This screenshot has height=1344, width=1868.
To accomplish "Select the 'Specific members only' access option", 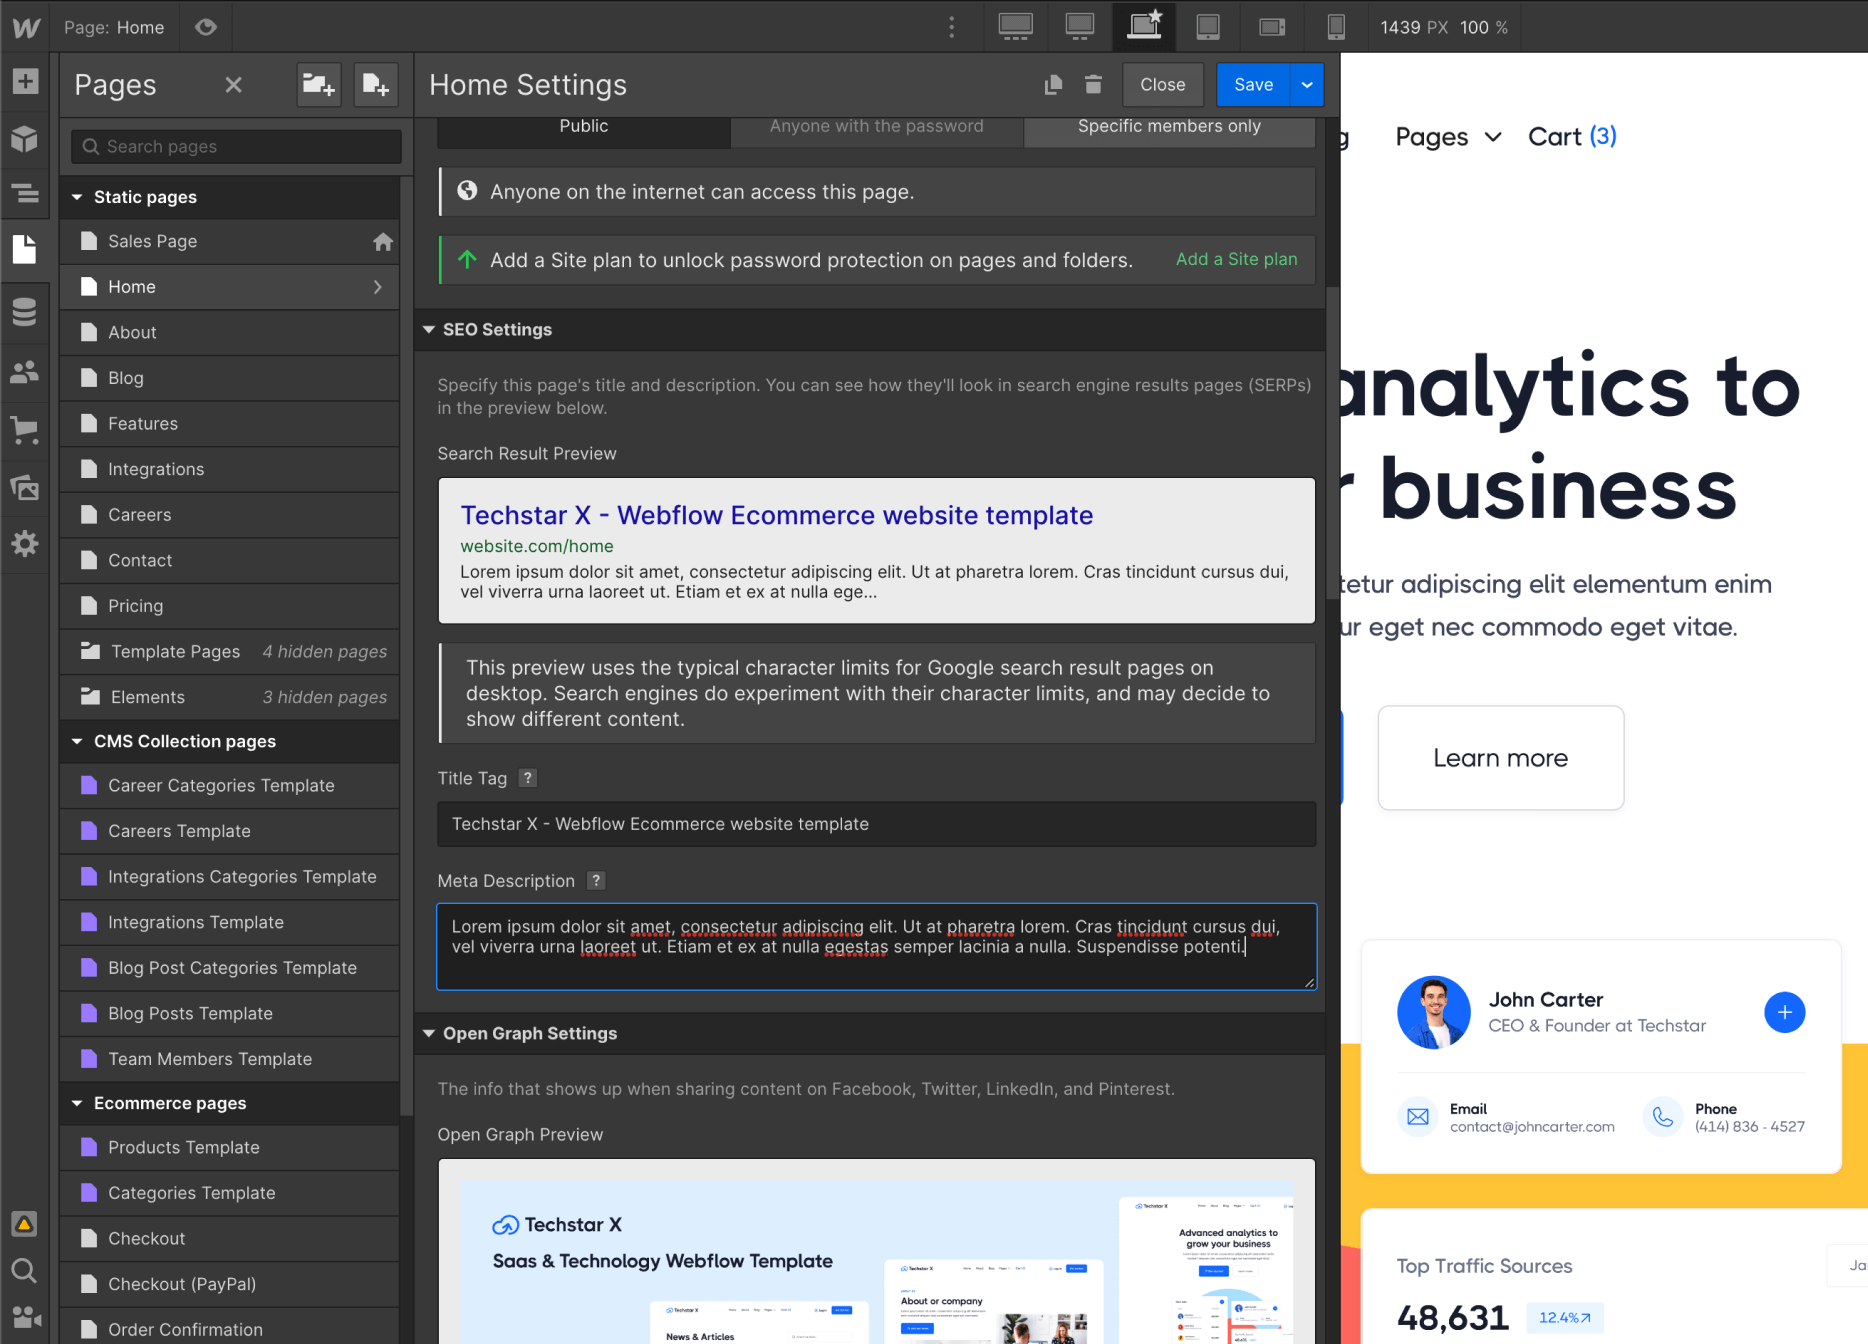I will [x=1168, y=126].
